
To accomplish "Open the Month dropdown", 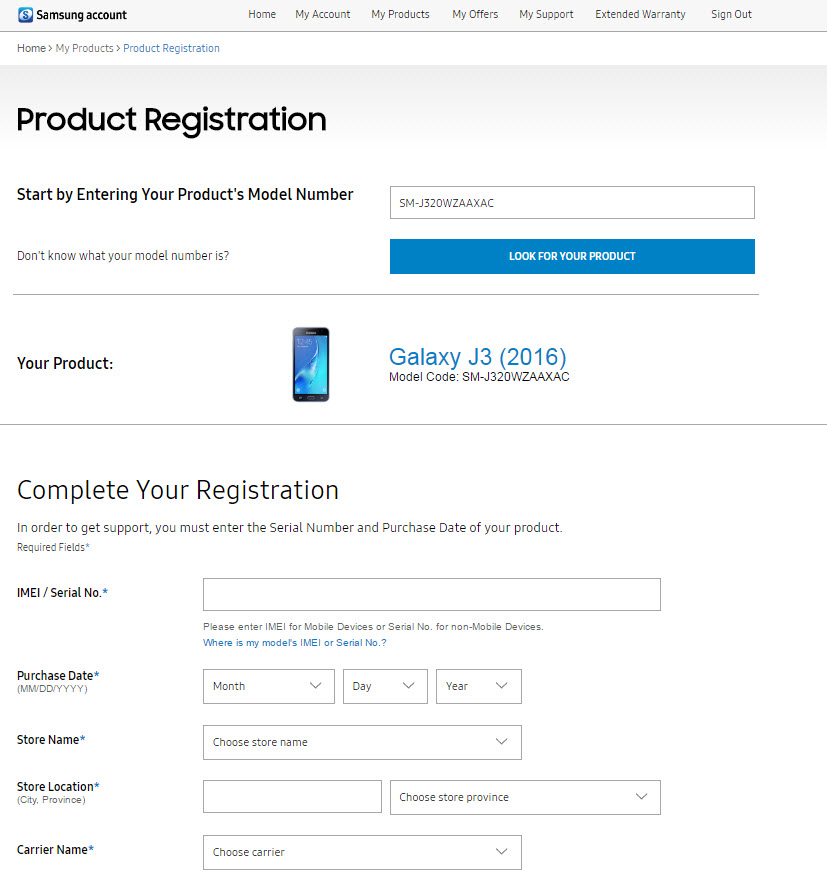I will pyautogui.click(x=269, y=686).
